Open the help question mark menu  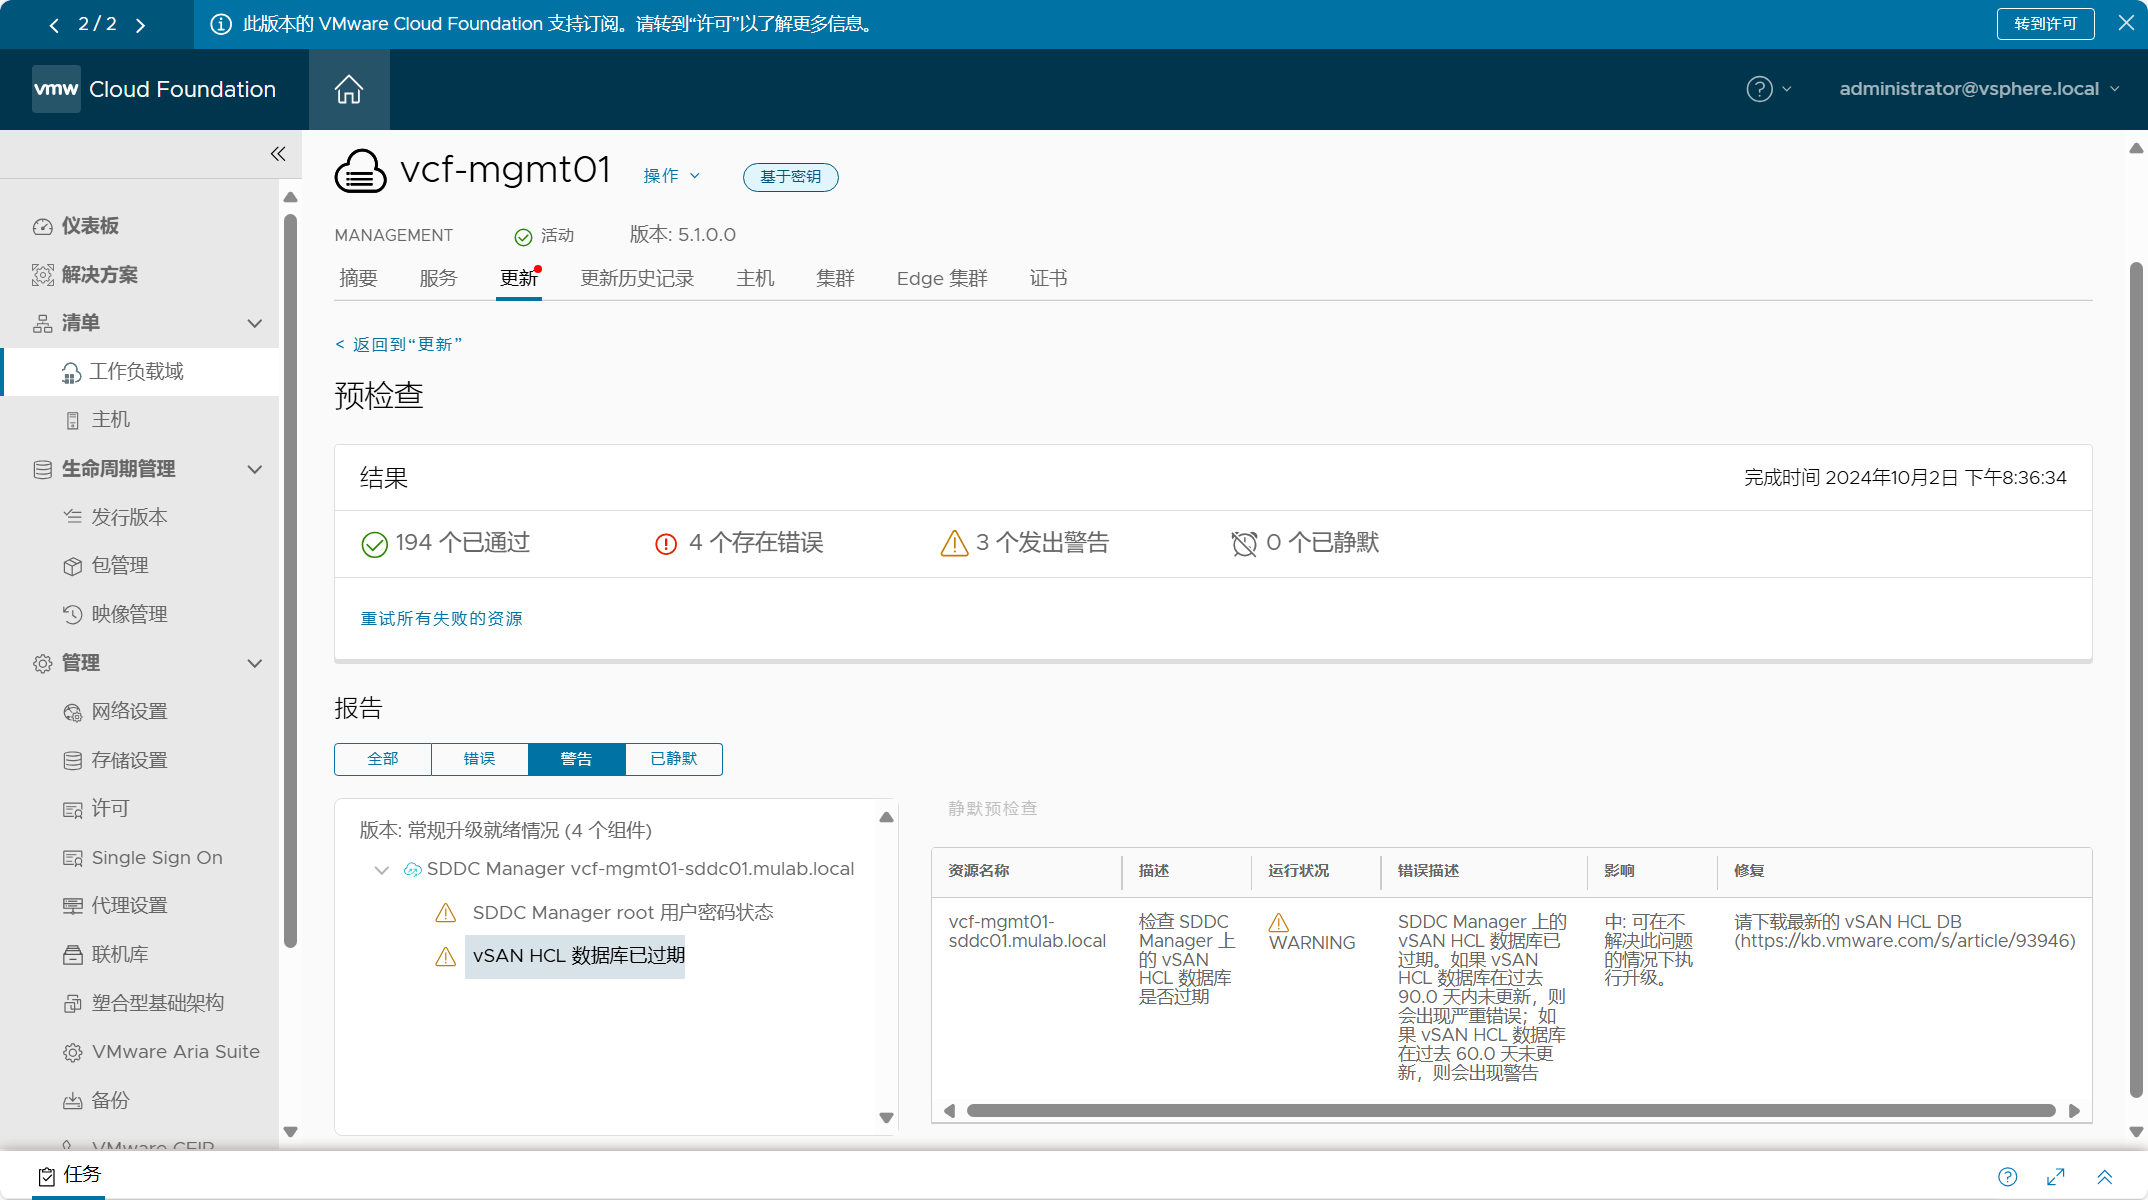click(1768, 89)
